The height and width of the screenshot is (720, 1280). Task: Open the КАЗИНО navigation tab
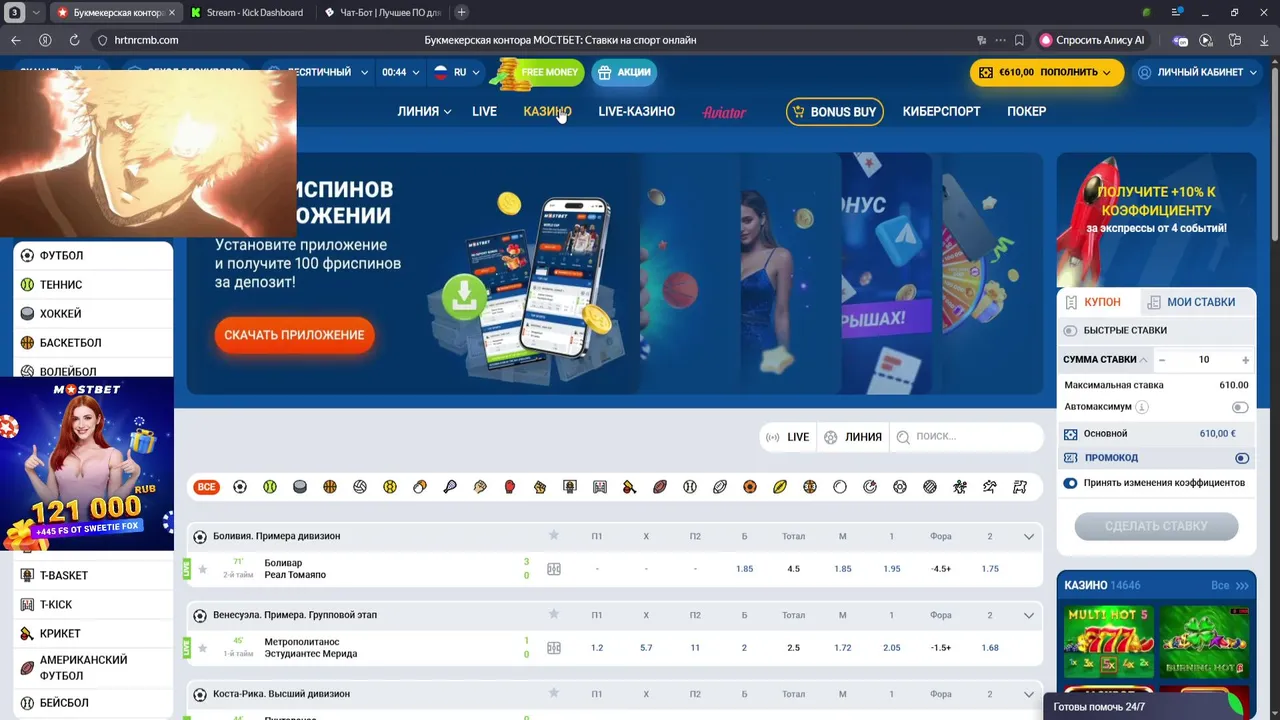pos(547,112)
